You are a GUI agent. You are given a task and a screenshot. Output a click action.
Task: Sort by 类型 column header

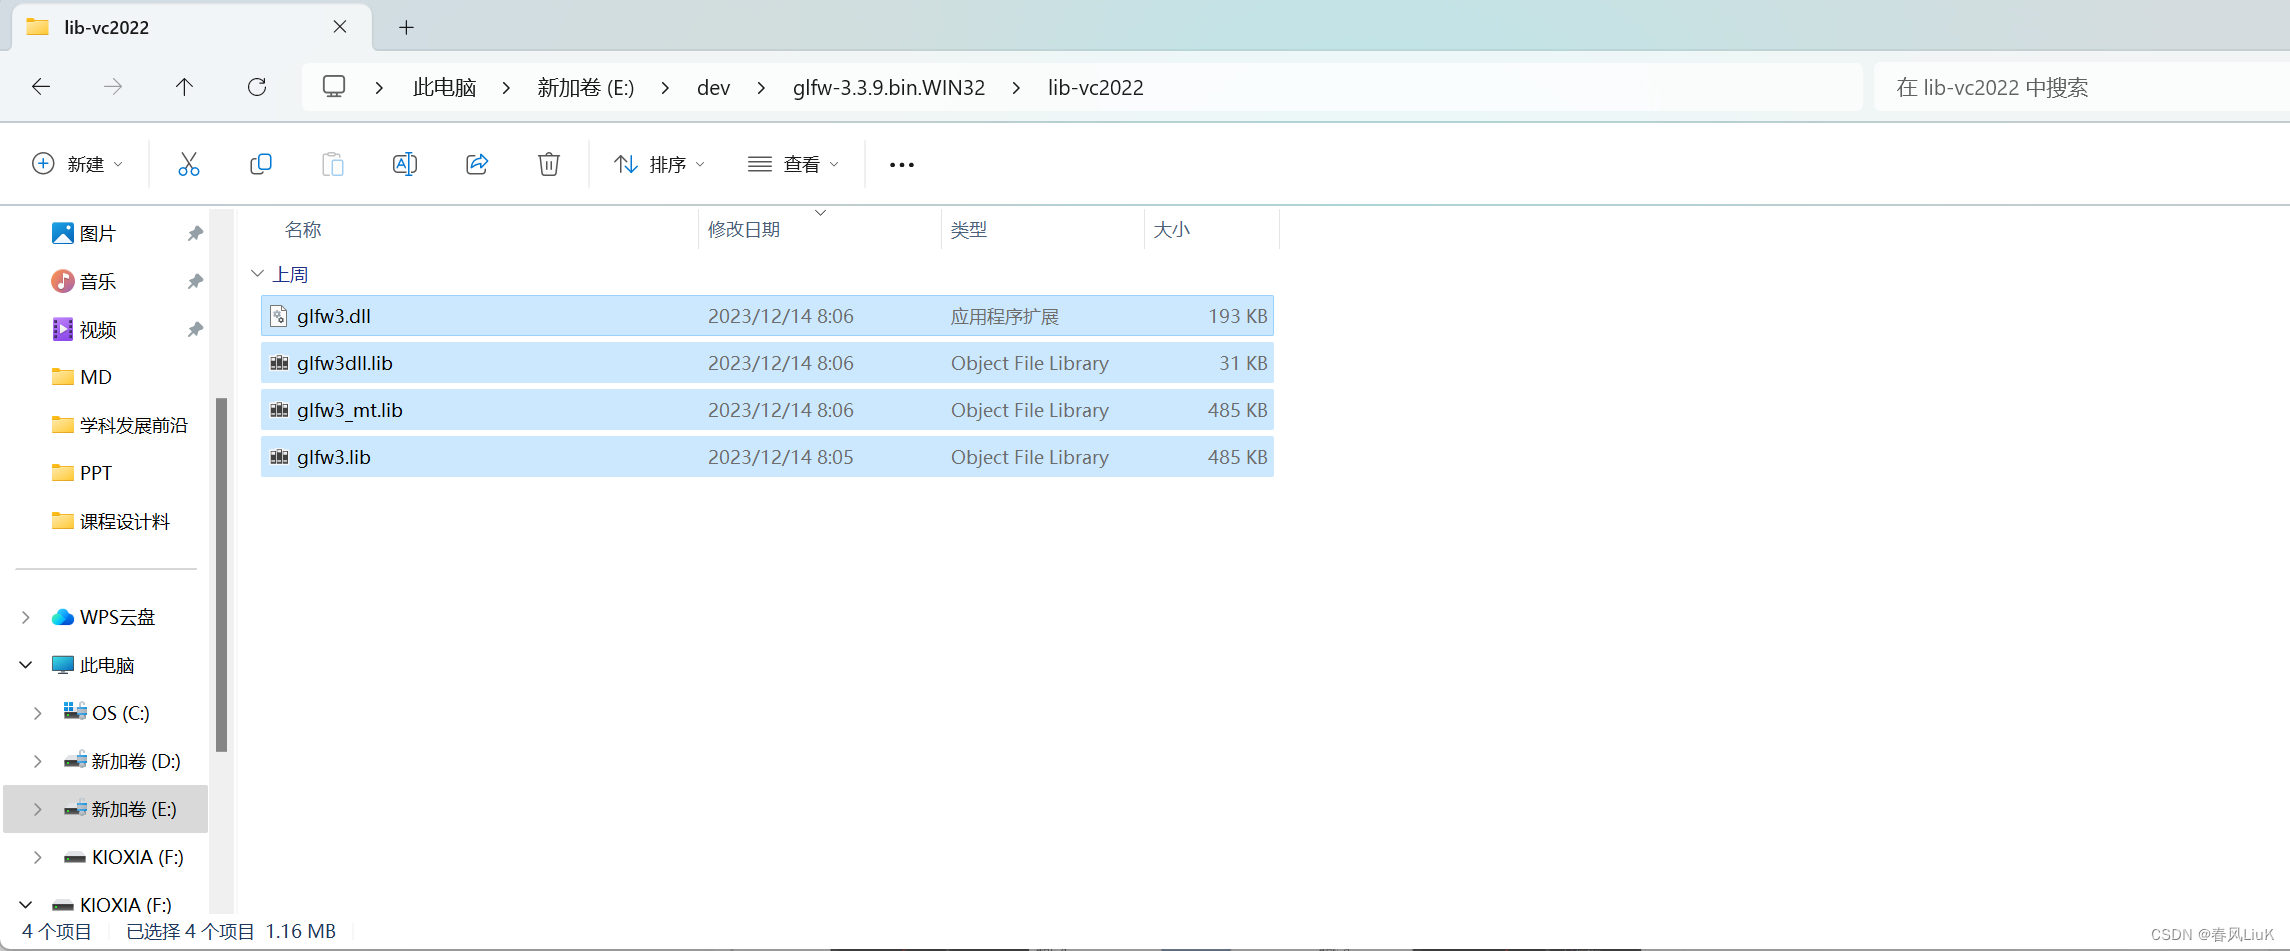click(969, 230)
